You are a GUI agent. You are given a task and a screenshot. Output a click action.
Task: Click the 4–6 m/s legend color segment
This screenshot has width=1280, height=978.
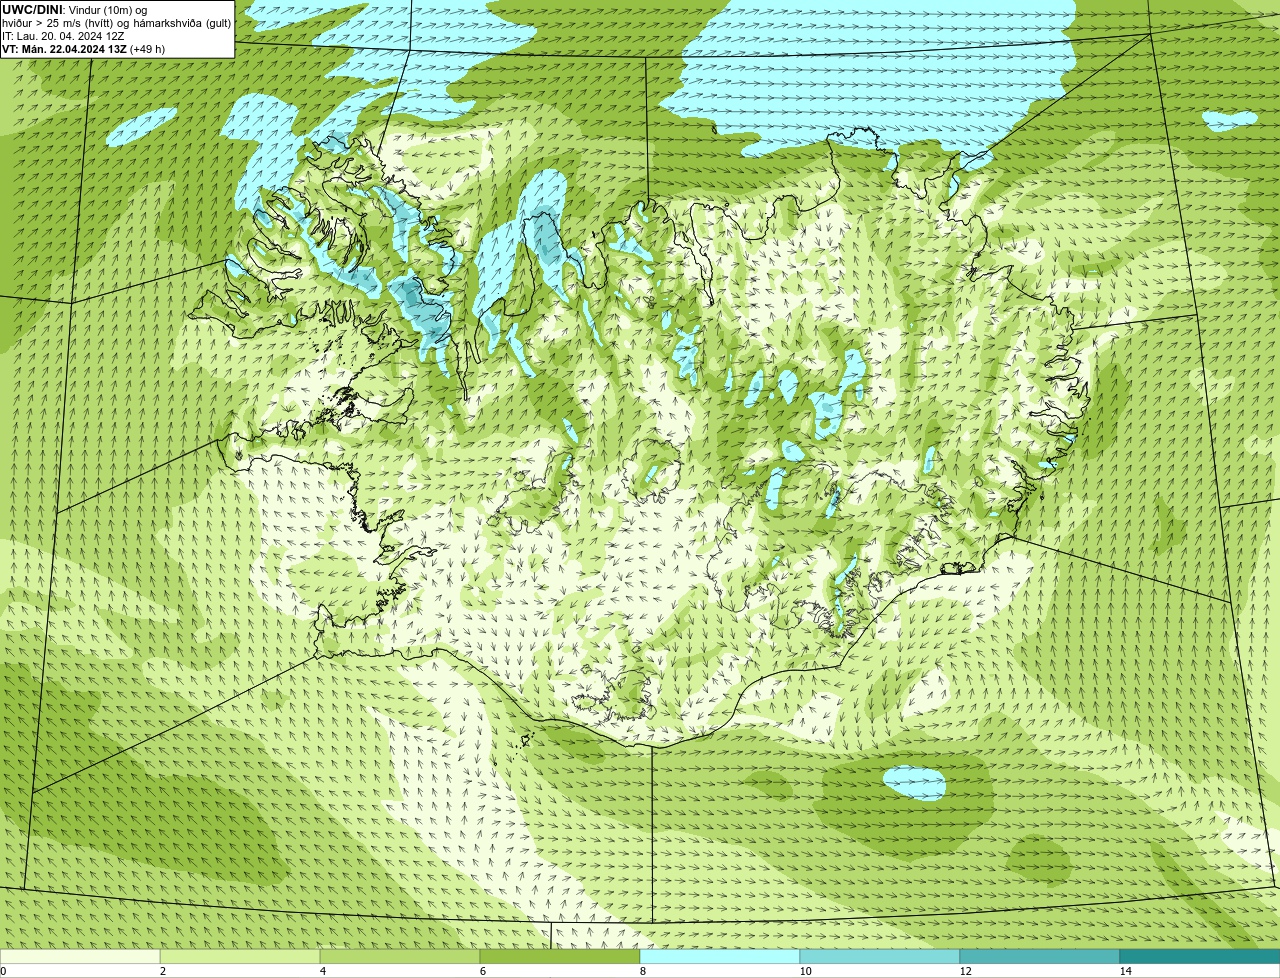[x=400, y=956]
